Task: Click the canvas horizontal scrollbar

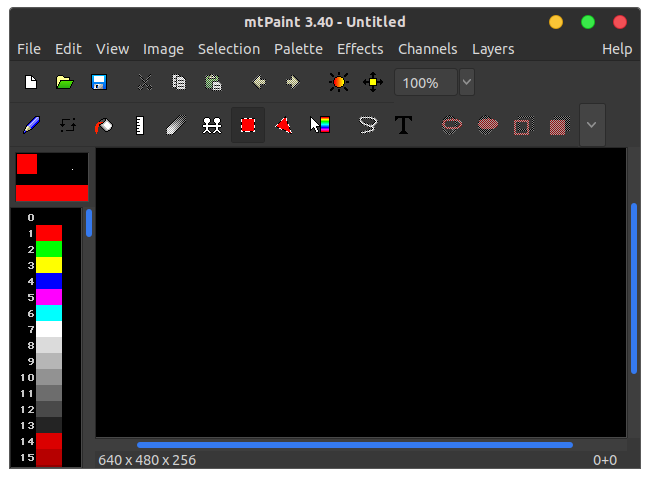Action: 355,445
